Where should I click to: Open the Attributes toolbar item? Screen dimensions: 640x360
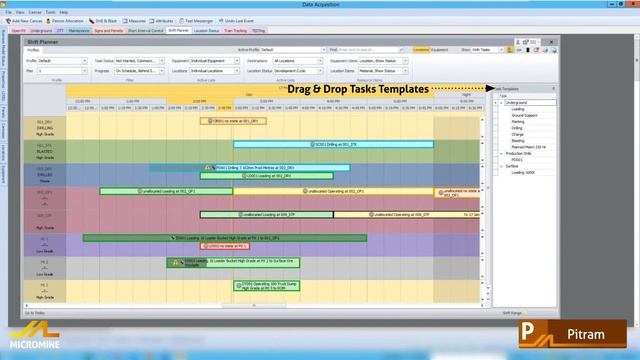pyautogui.click(x=161, y=21)
